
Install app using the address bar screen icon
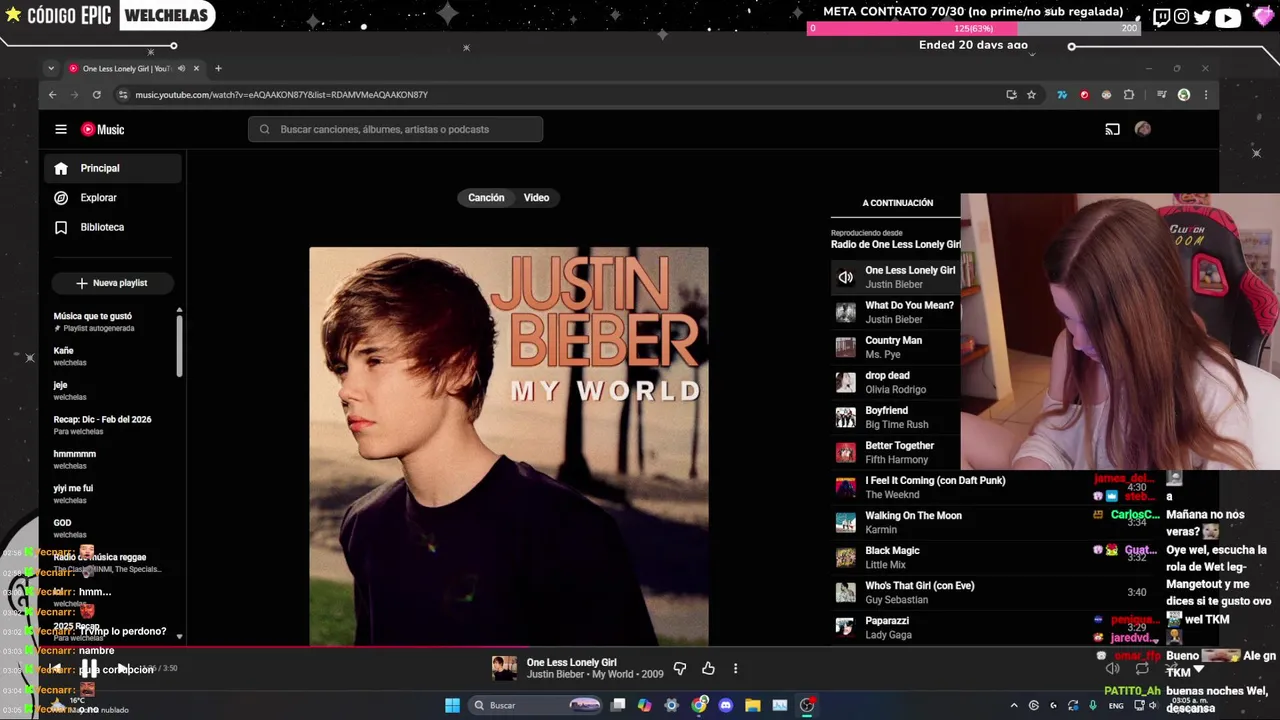tap(1011, 95)
